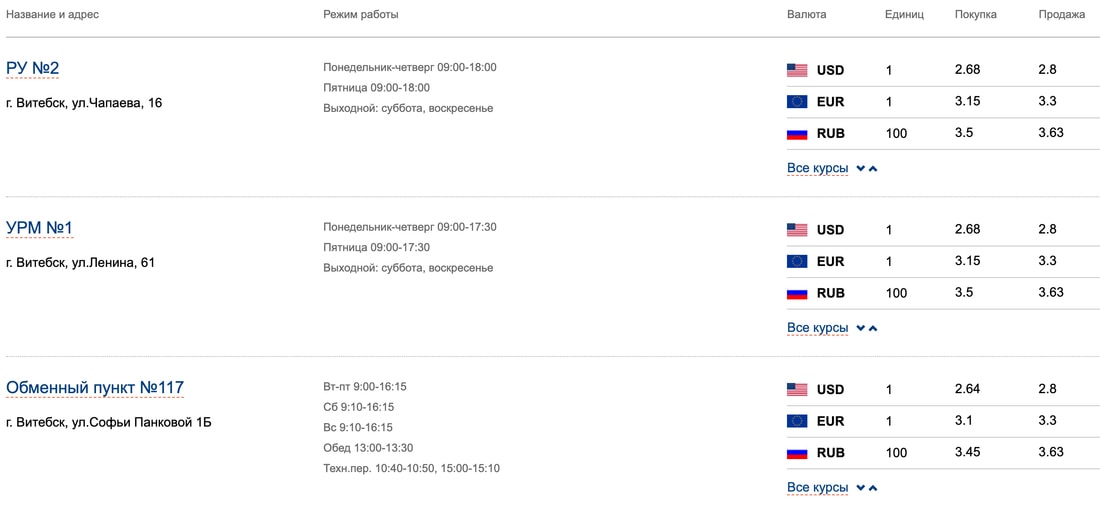
Task: Open the Обменный пункт №117 link
Action: (x=95, y=387)
